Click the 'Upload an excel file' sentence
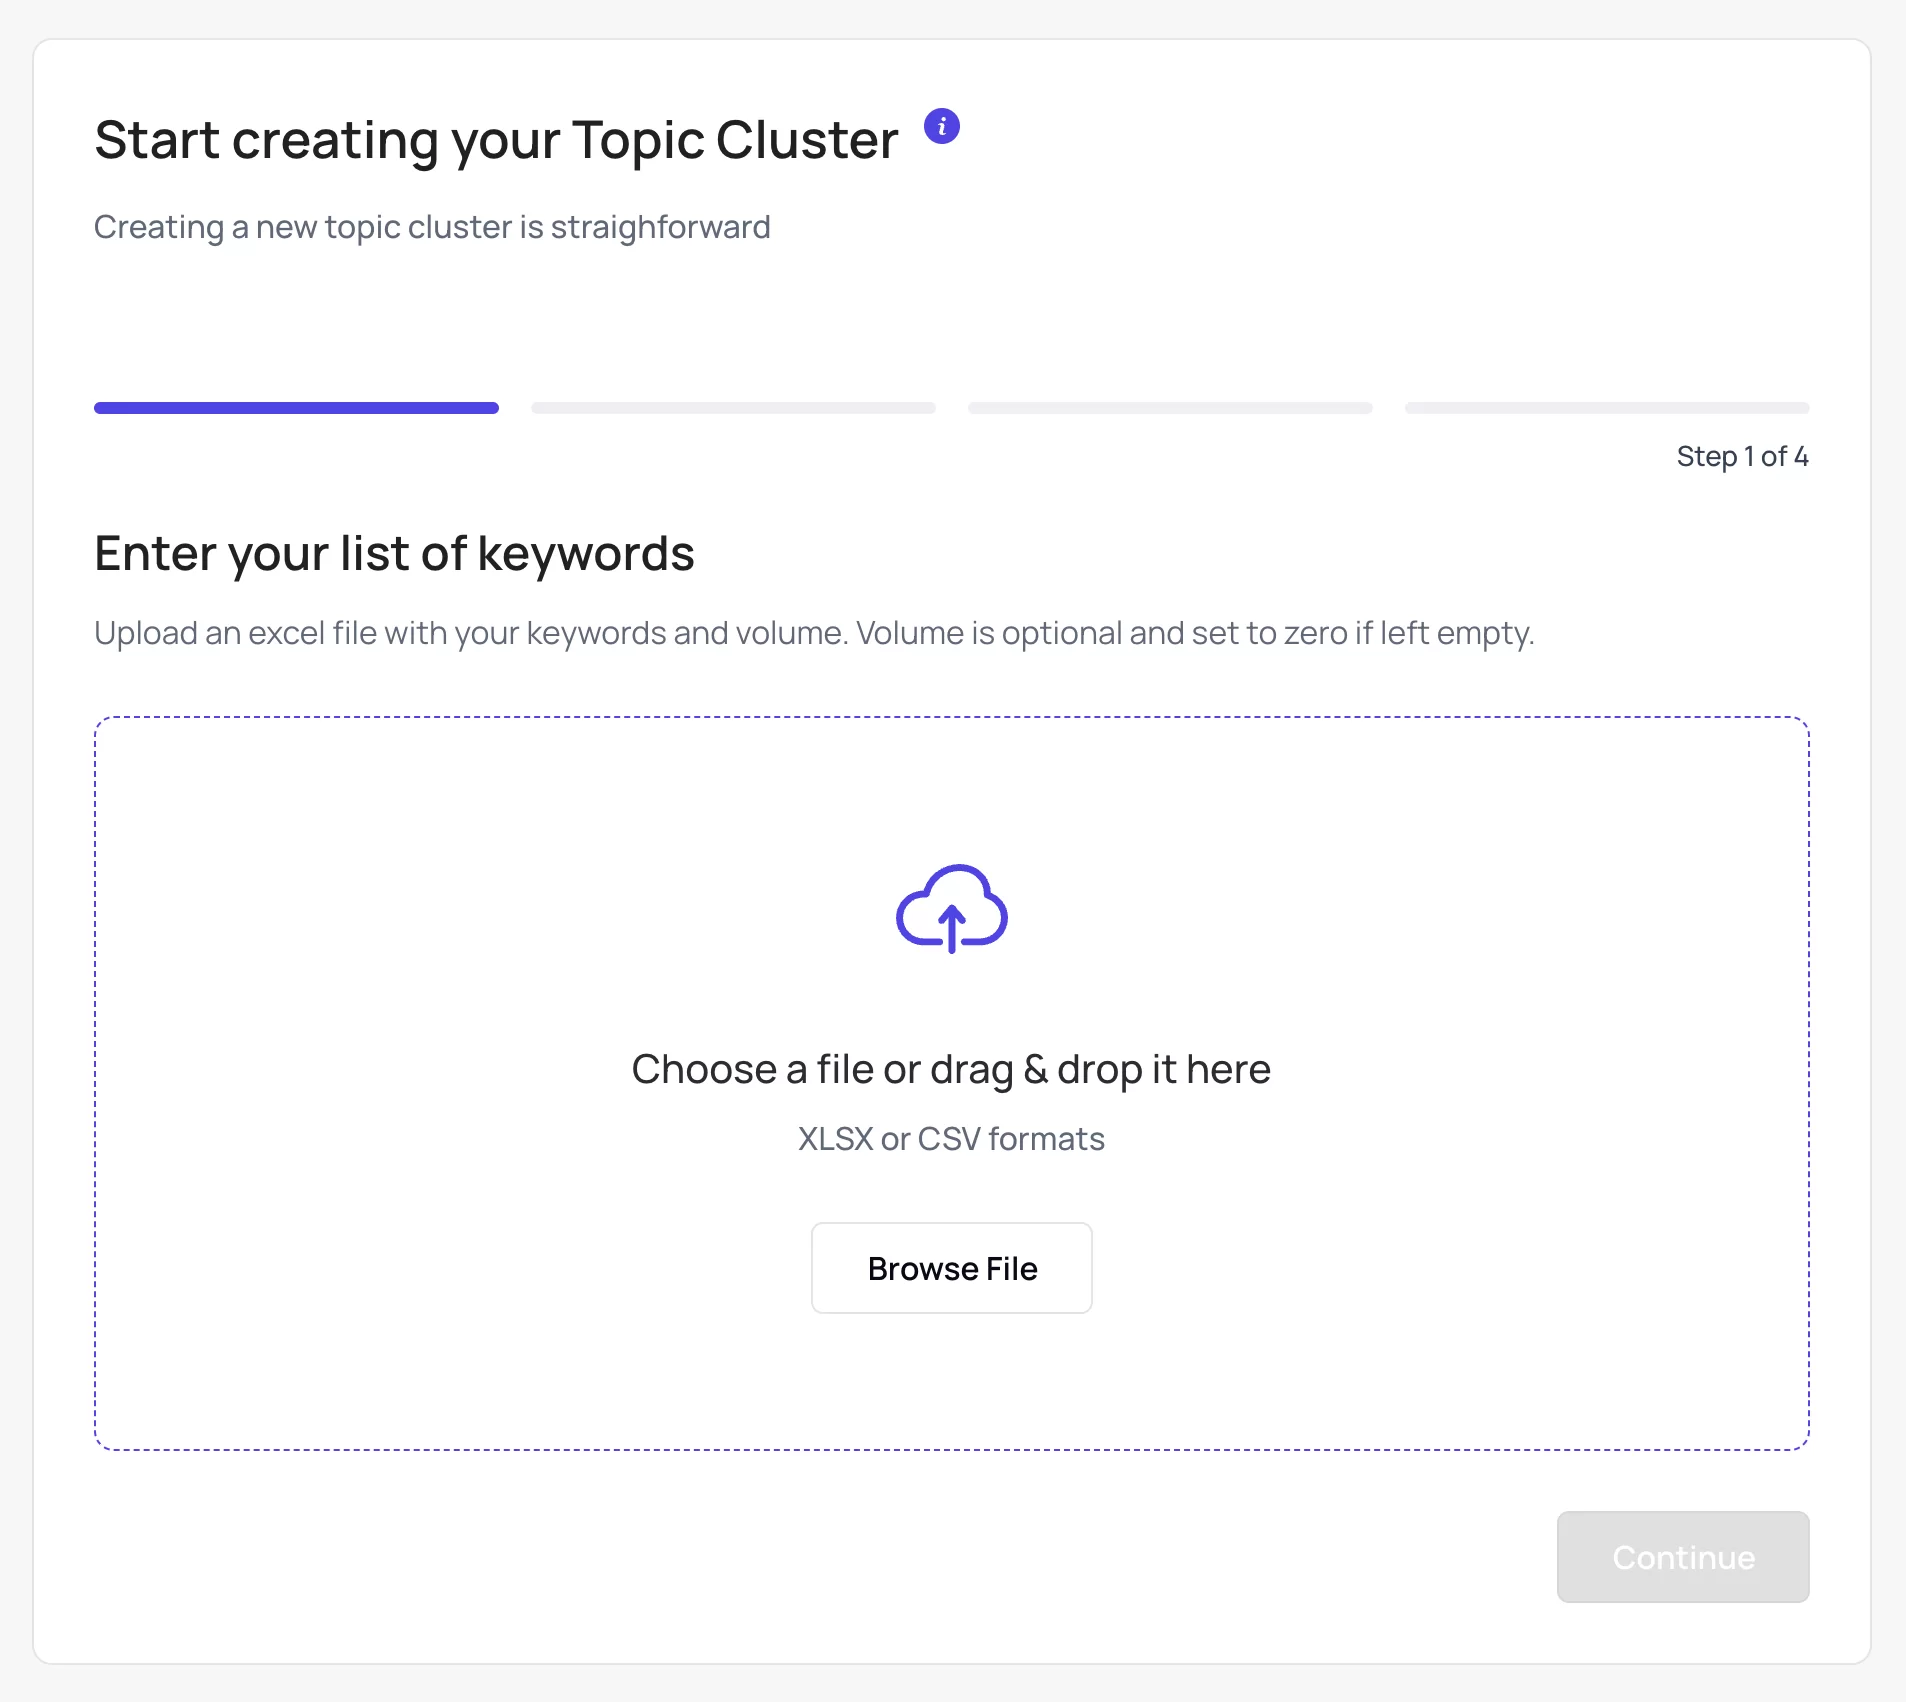 (471, 633)
